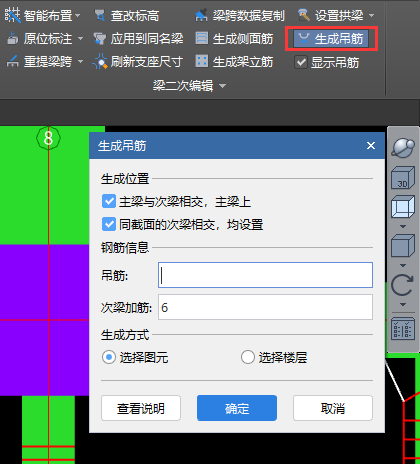Open dropdown below solid box icon
This screenshot has width=420, height=464.
pyautogui.click(x=403, y=266)
